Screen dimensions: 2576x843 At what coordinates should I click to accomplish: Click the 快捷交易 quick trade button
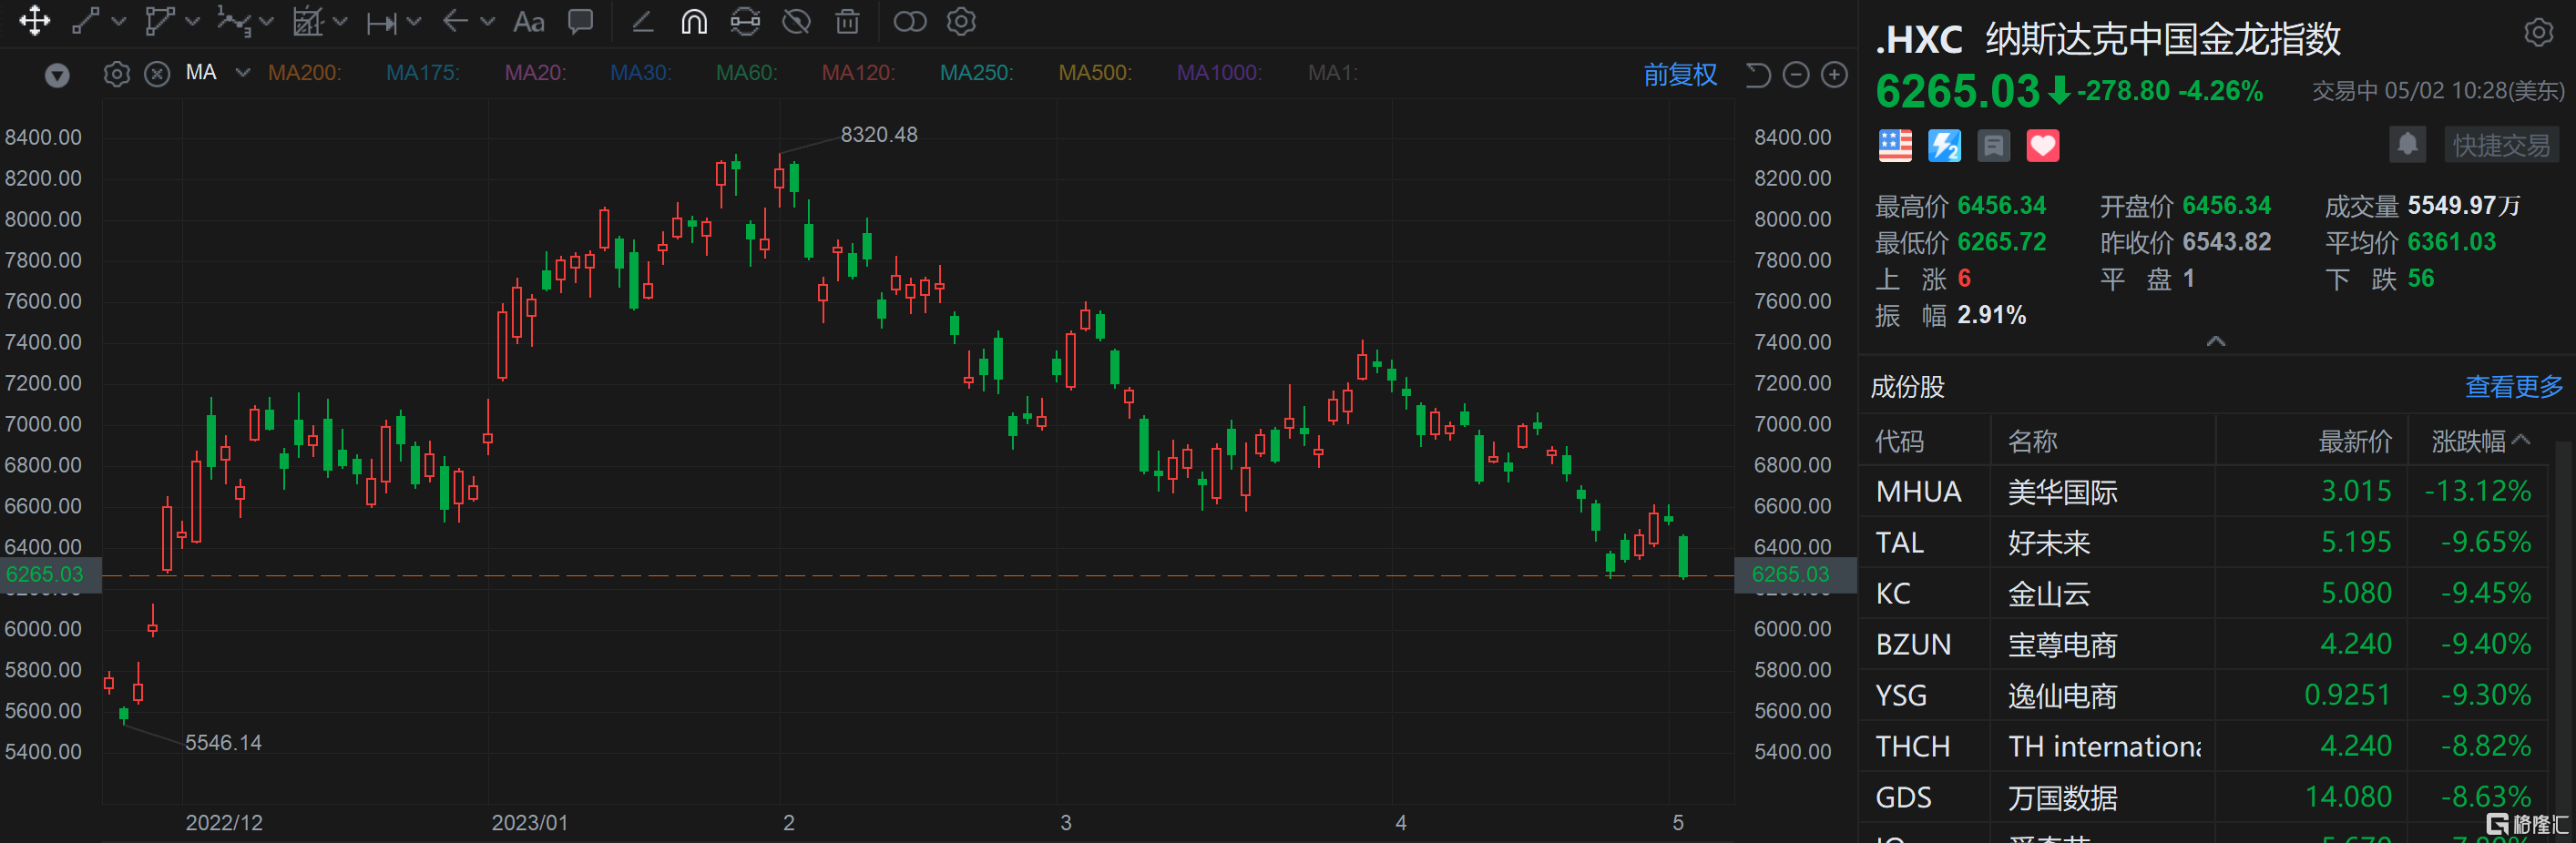click(x=2501, y=145)
